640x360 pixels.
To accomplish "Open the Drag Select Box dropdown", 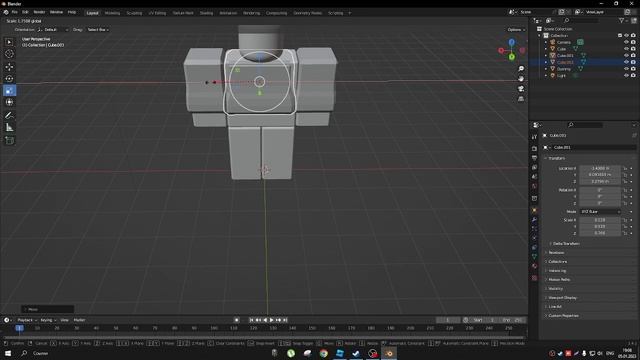I will click(98, 30).
